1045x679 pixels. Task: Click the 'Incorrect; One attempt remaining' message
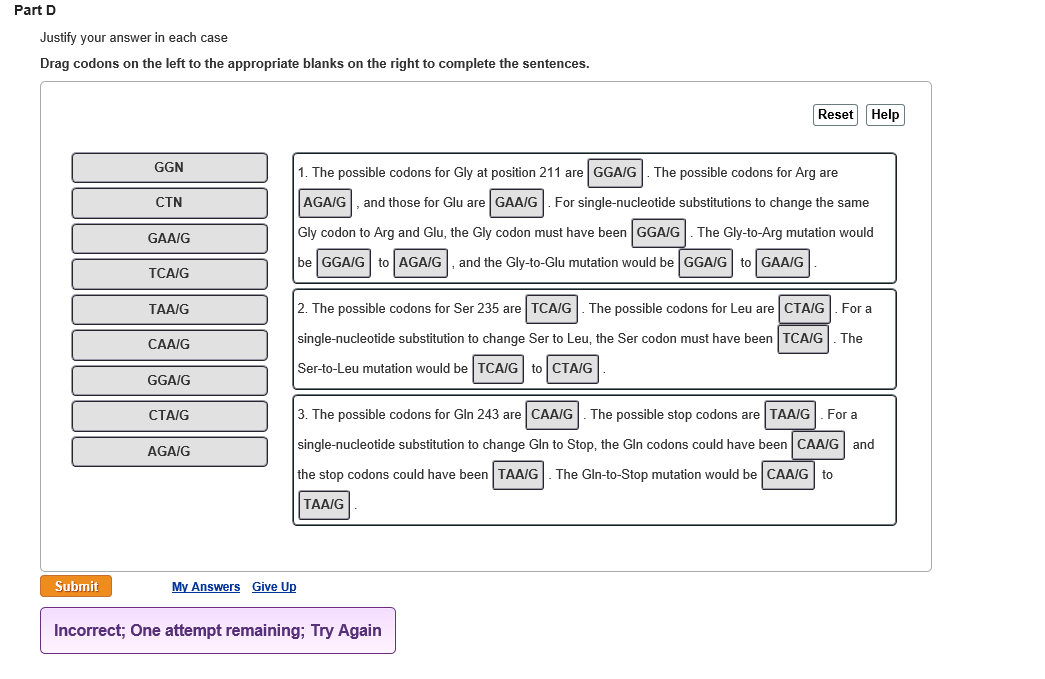(x=218, y=630)
